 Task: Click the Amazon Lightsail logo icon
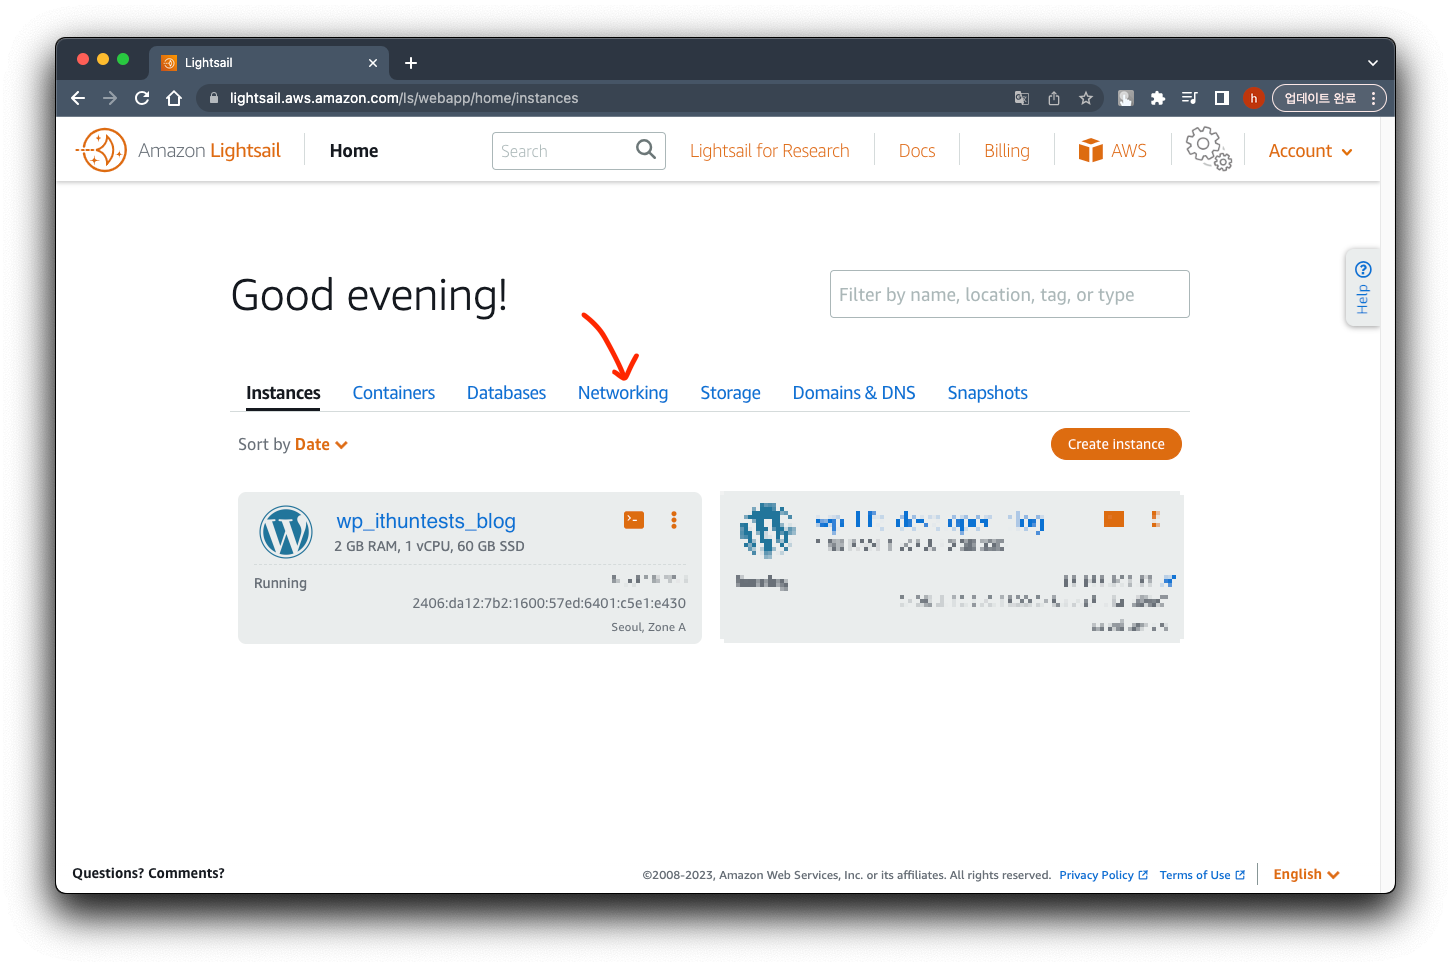click(x=101, y=150)
